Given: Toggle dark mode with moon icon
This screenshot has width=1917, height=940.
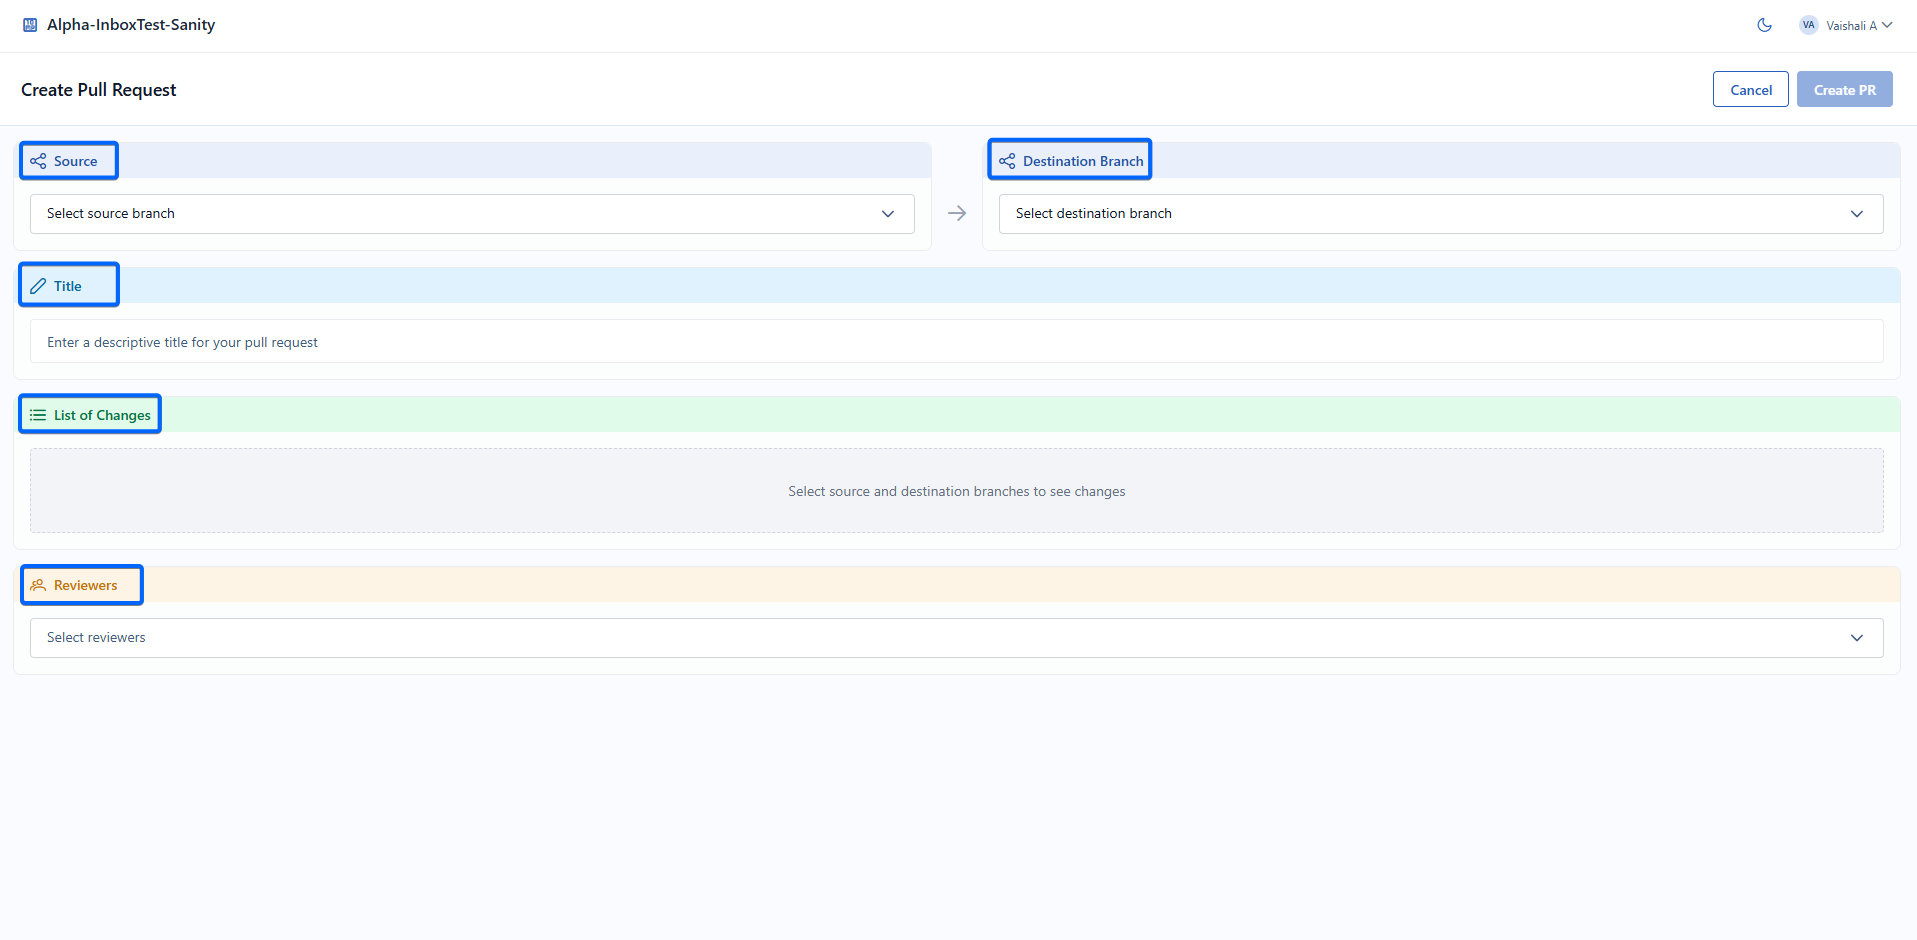Looking at the screenshot, I should [1764, 25].
